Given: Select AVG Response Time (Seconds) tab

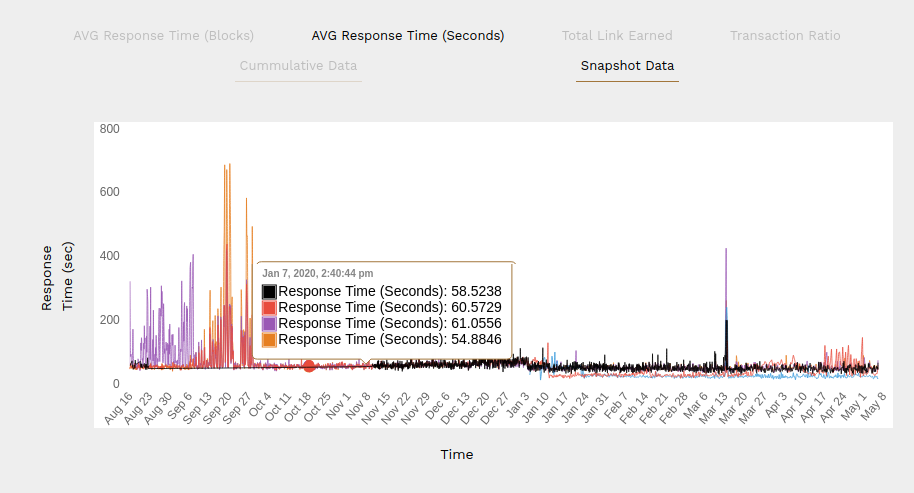Looking at the screenshot, I should coord(408,36).
